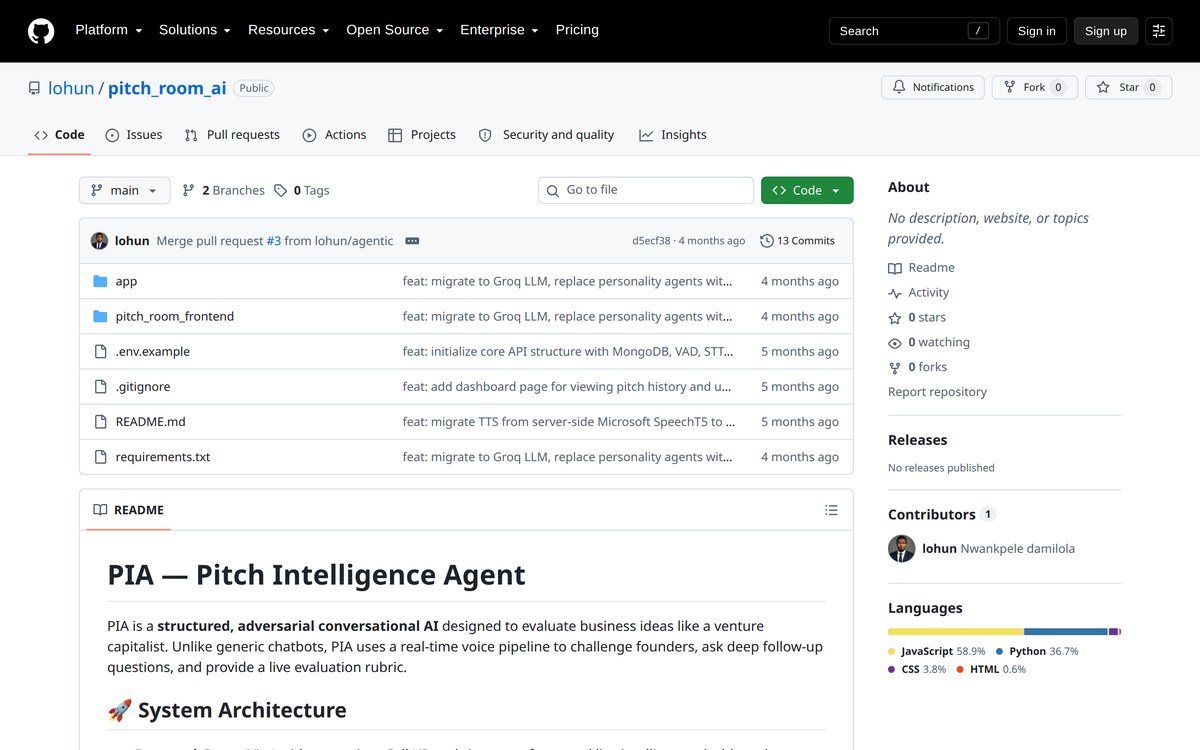Switch to the Insights tab
Viewport: 1200px width, 750px height.
pyautogui.click(x=673, y=135)
